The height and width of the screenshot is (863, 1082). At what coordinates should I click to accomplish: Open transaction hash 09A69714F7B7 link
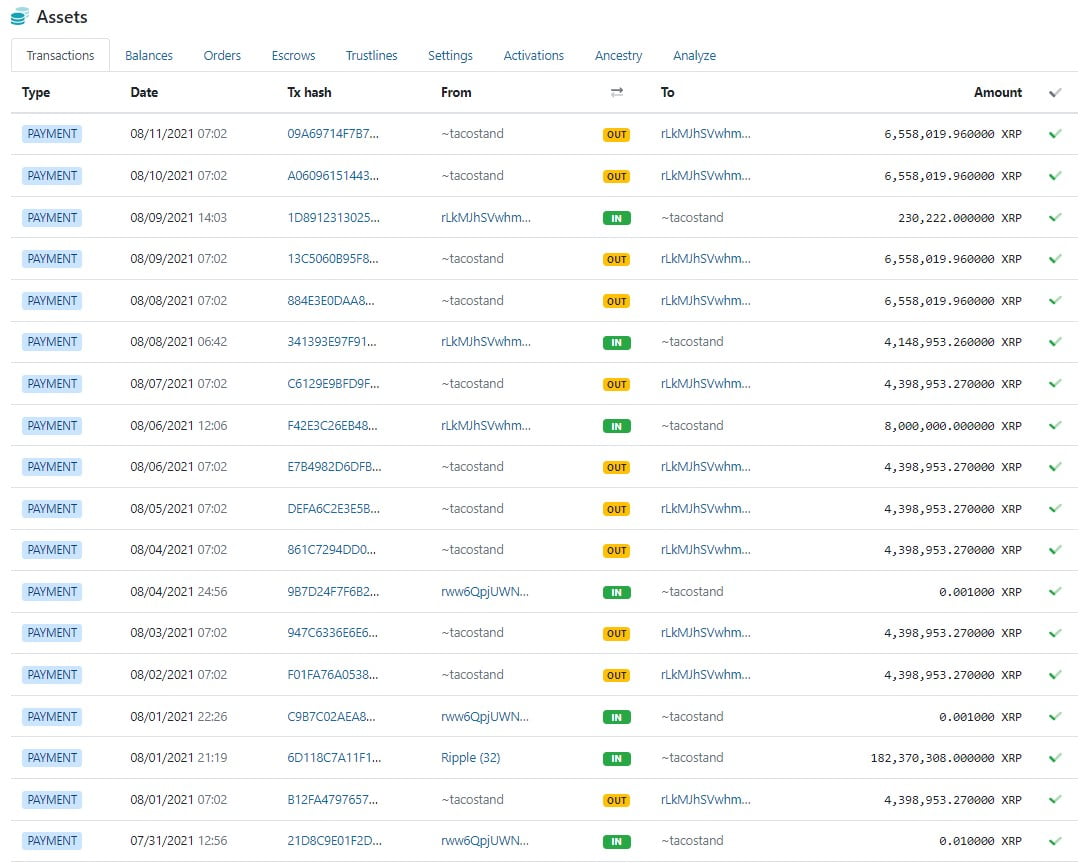[x=333, y=134]
